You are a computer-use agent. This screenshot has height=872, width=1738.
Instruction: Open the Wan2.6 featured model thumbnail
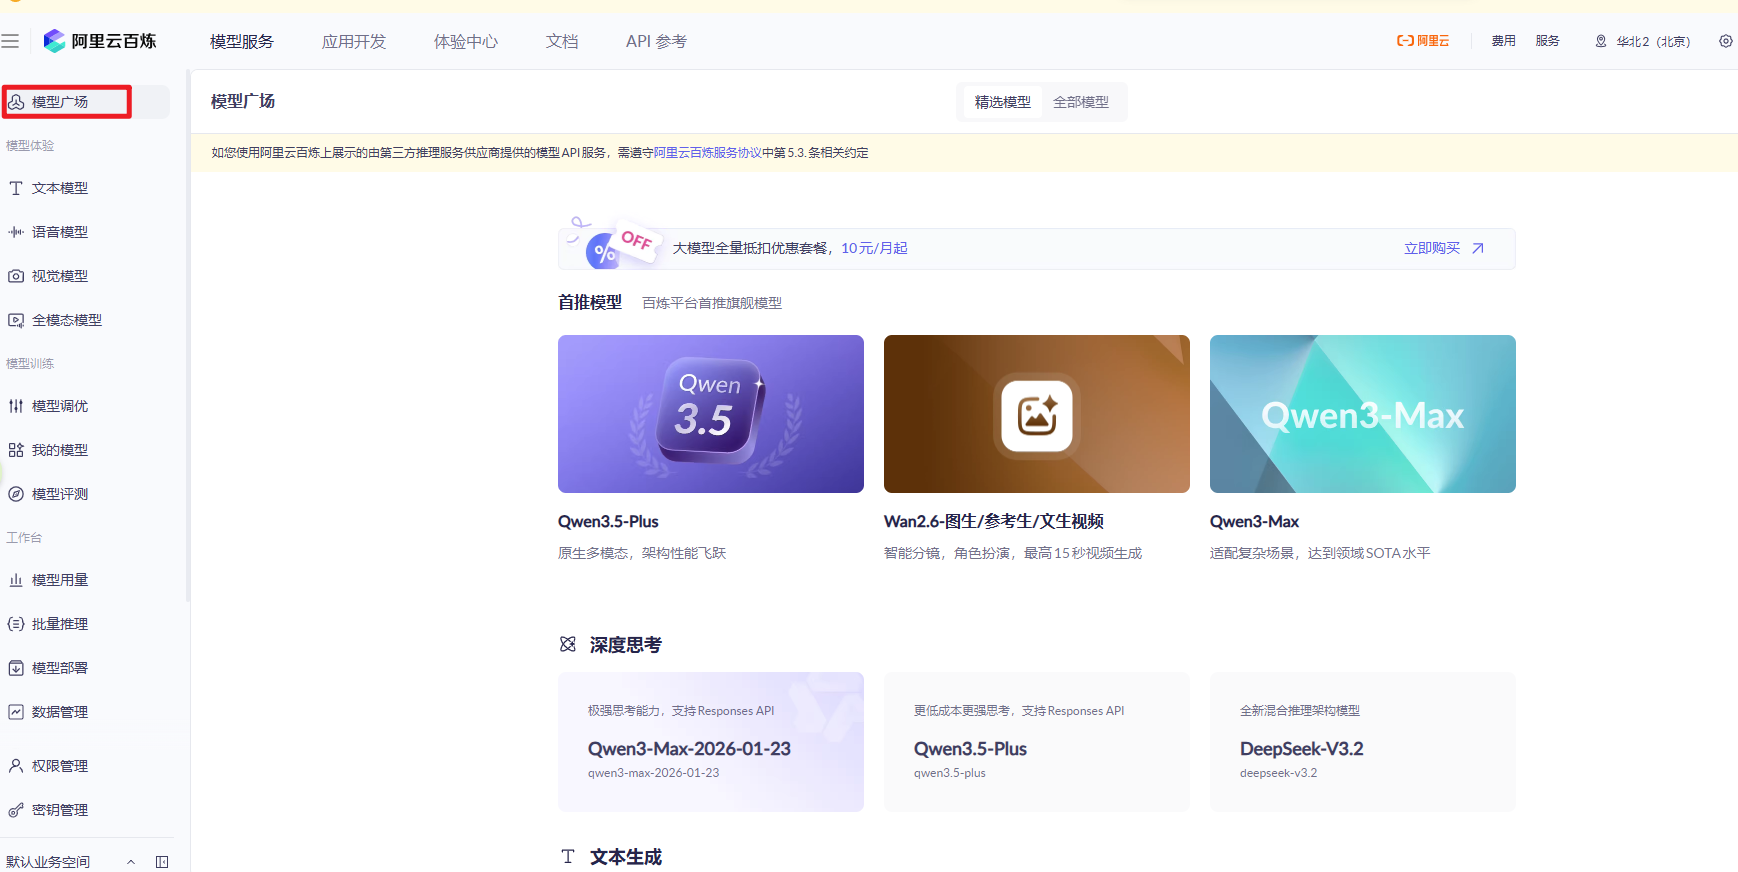(1037, 414)
